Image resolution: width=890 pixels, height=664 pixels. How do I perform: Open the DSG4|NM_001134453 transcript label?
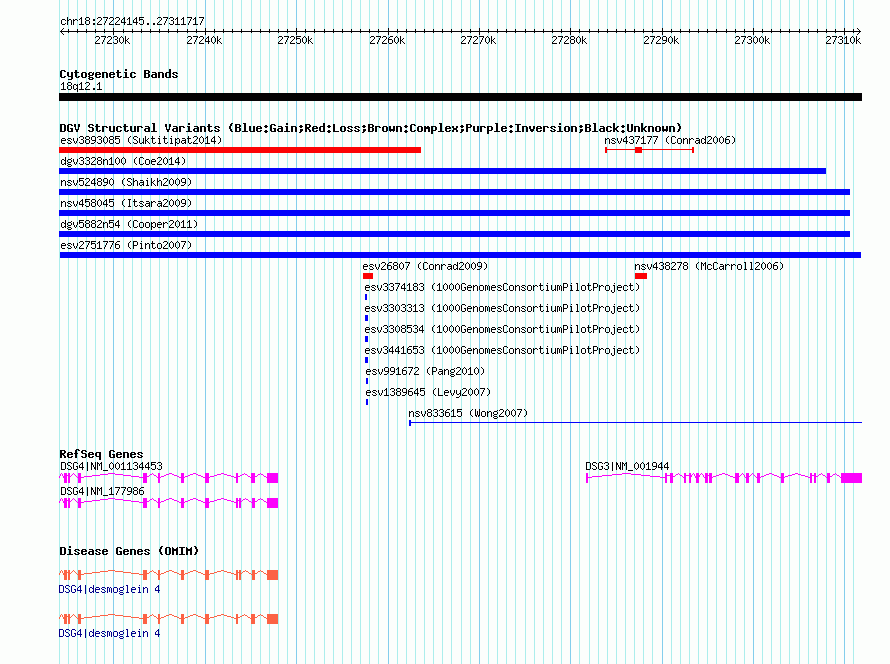111,466
